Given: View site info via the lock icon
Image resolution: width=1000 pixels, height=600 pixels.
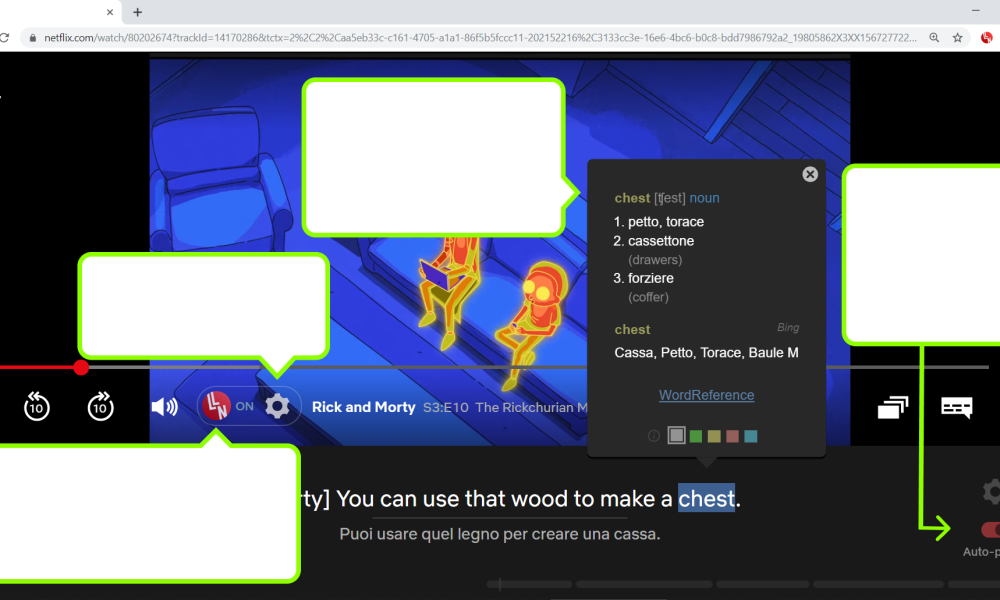Looking at the screenshot, I should pyautogui.click(x=33, y=38).
